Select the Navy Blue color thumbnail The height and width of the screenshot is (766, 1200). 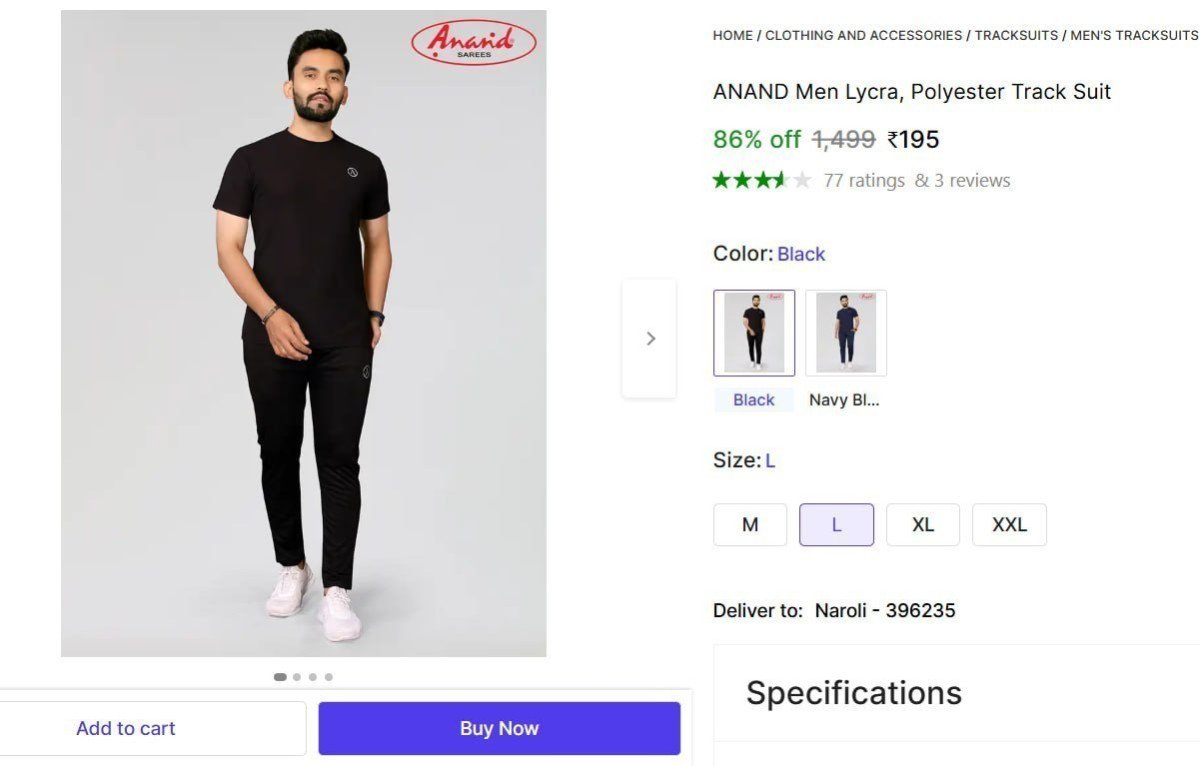coord(846,333)
